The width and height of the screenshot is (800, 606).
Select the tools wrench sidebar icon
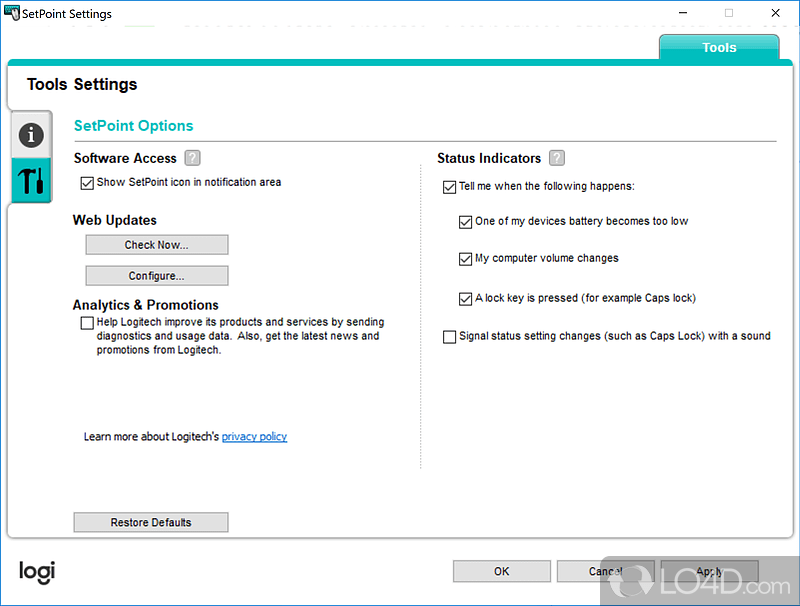click(31, 181)
